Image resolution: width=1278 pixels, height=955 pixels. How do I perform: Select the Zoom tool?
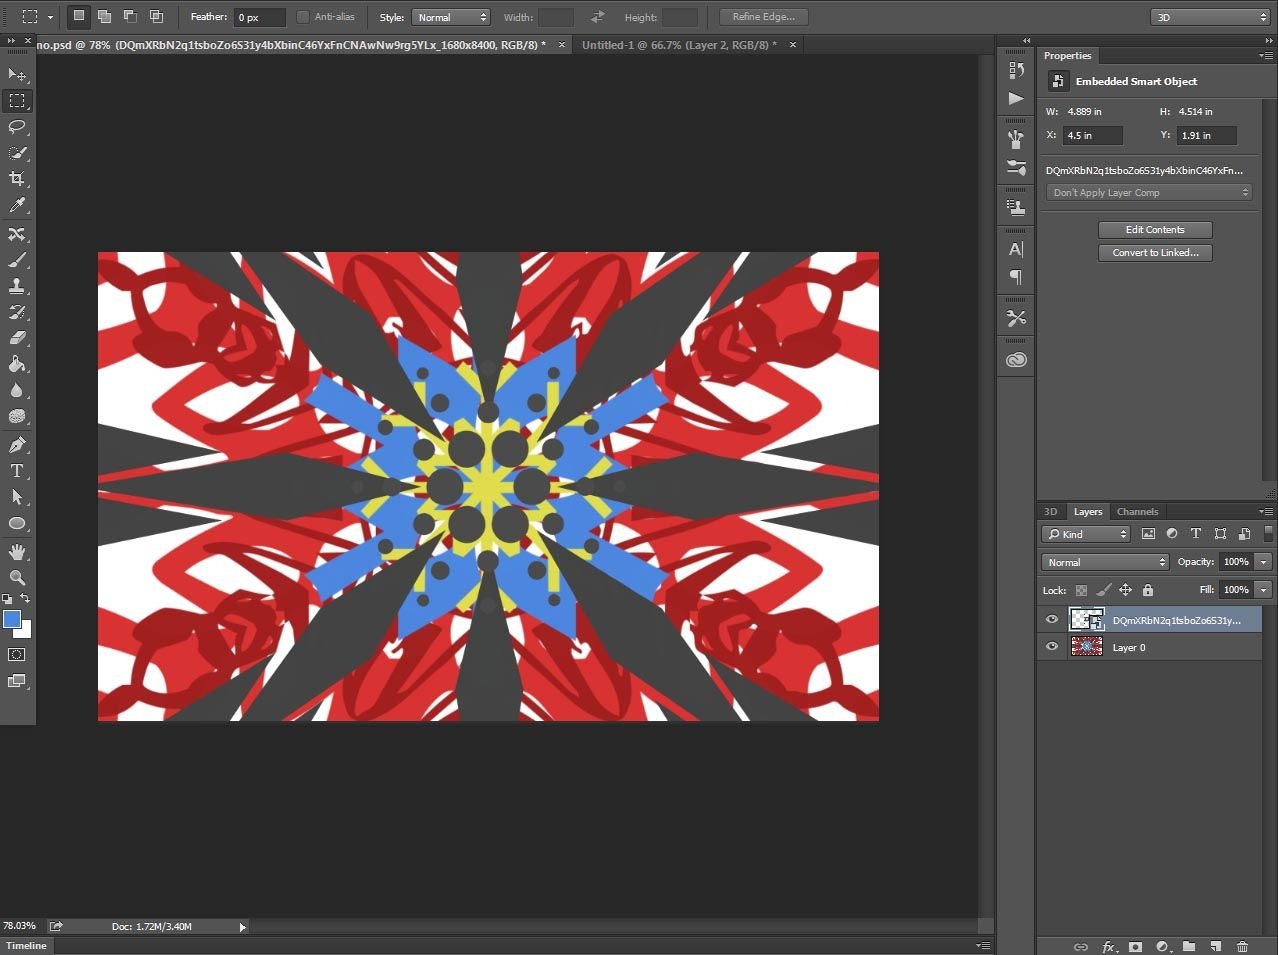(17, 577)
